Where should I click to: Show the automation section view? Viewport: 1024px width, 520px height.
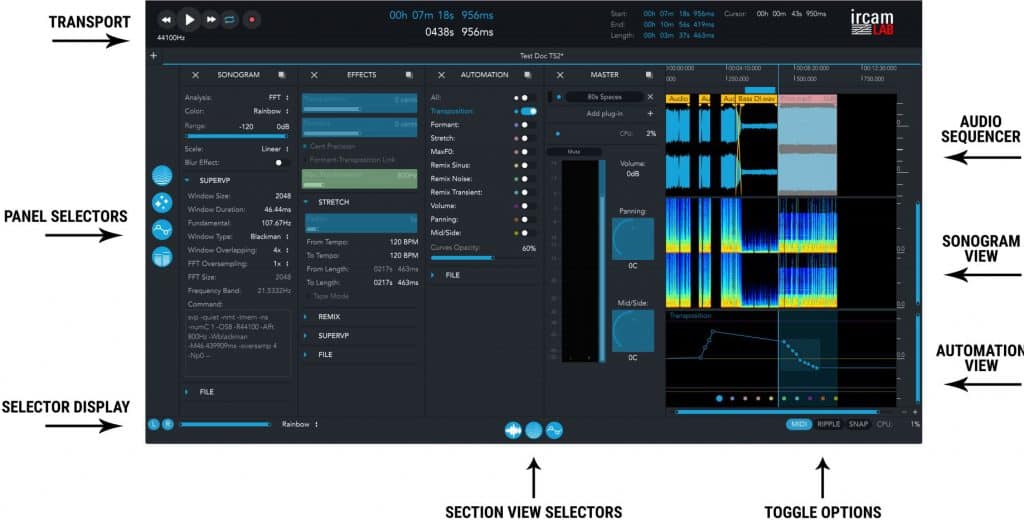[x=554, y=431]
